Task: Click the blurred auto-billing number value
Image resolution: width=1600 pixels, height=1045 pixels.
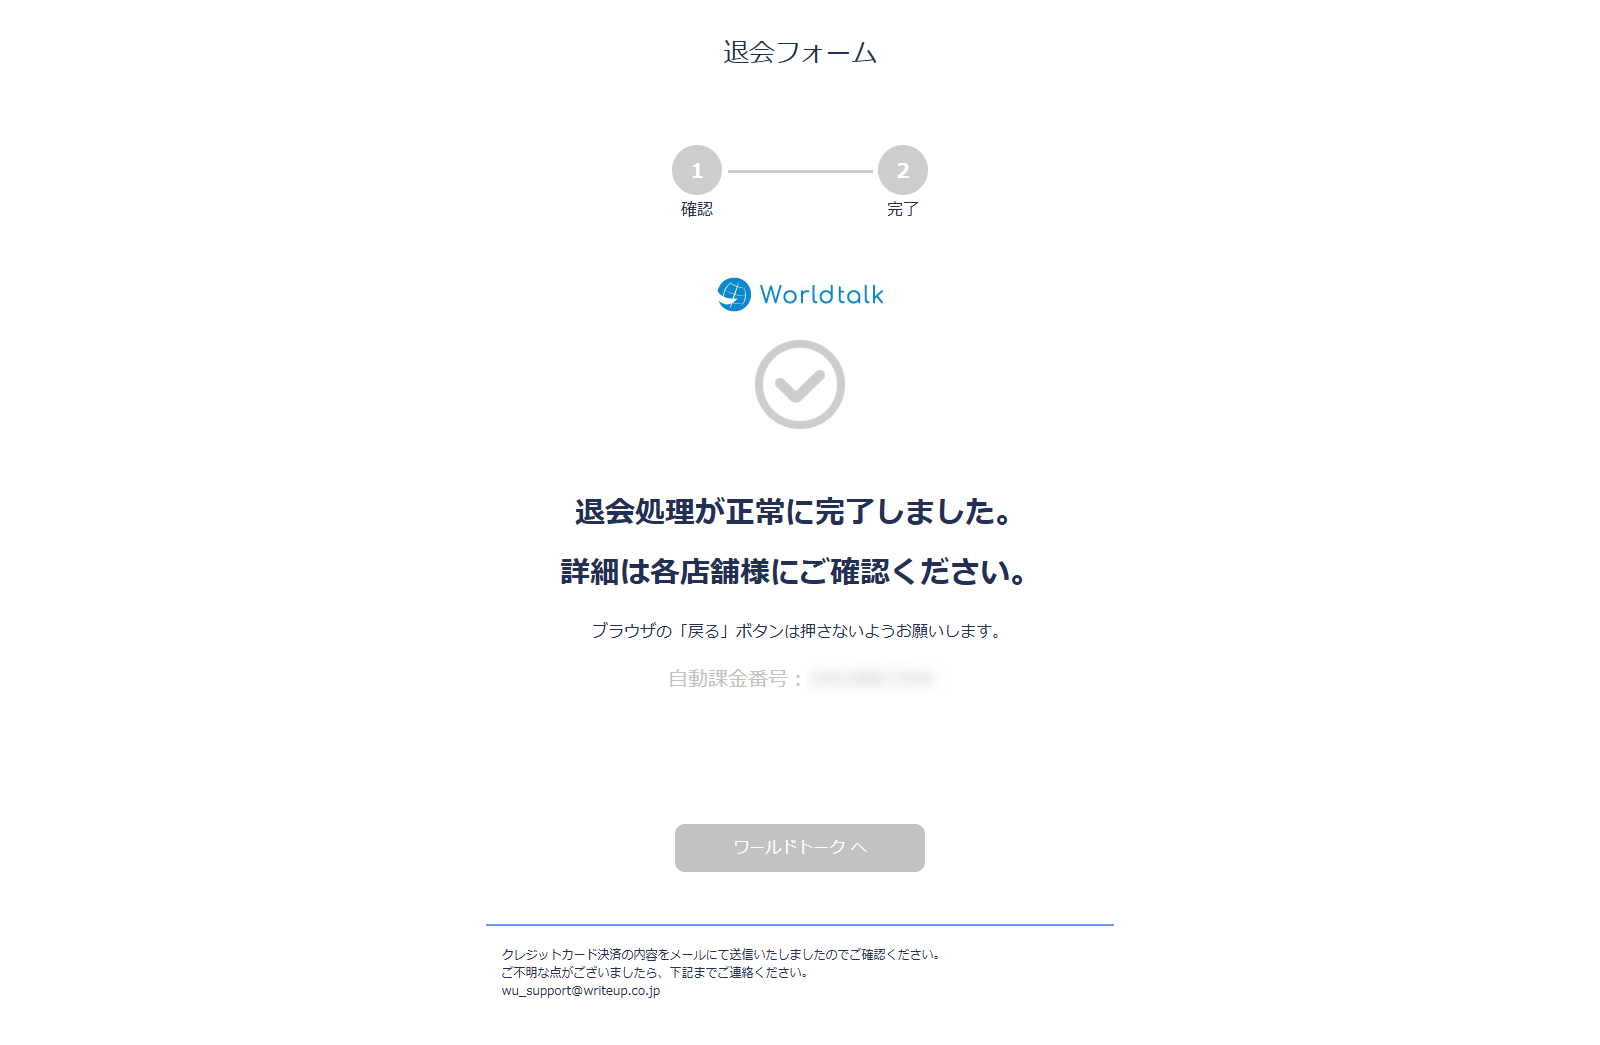Action: [x=873, y=679]
